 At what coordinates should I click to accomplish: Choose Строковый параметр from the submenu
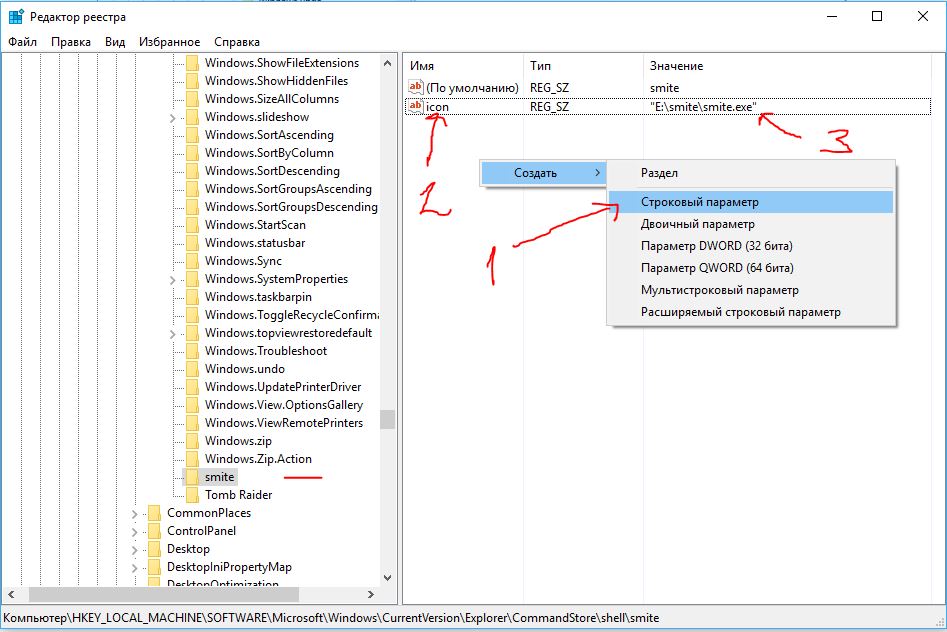700,202
